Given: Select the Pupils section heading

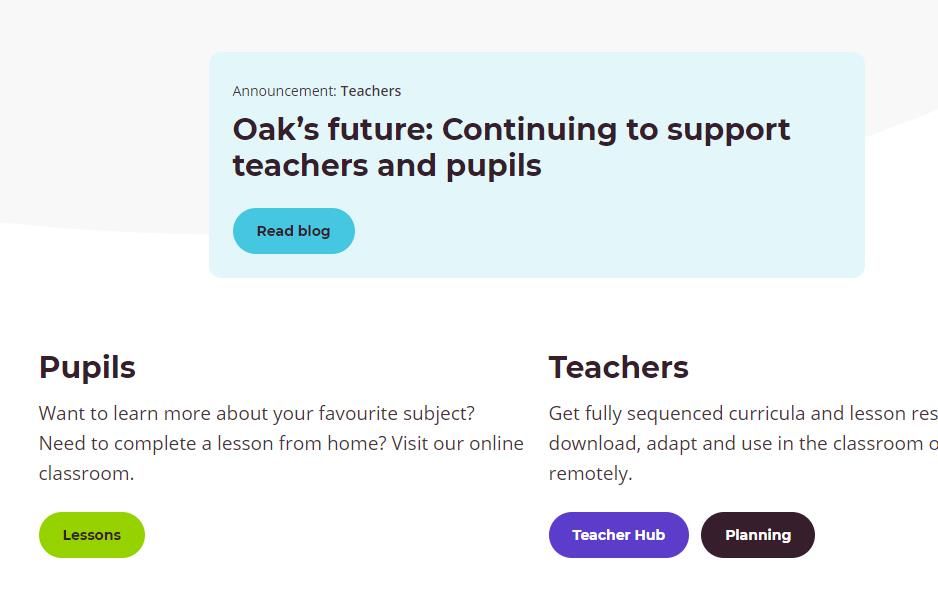Looking at the screenshot, I should point(87,367).
